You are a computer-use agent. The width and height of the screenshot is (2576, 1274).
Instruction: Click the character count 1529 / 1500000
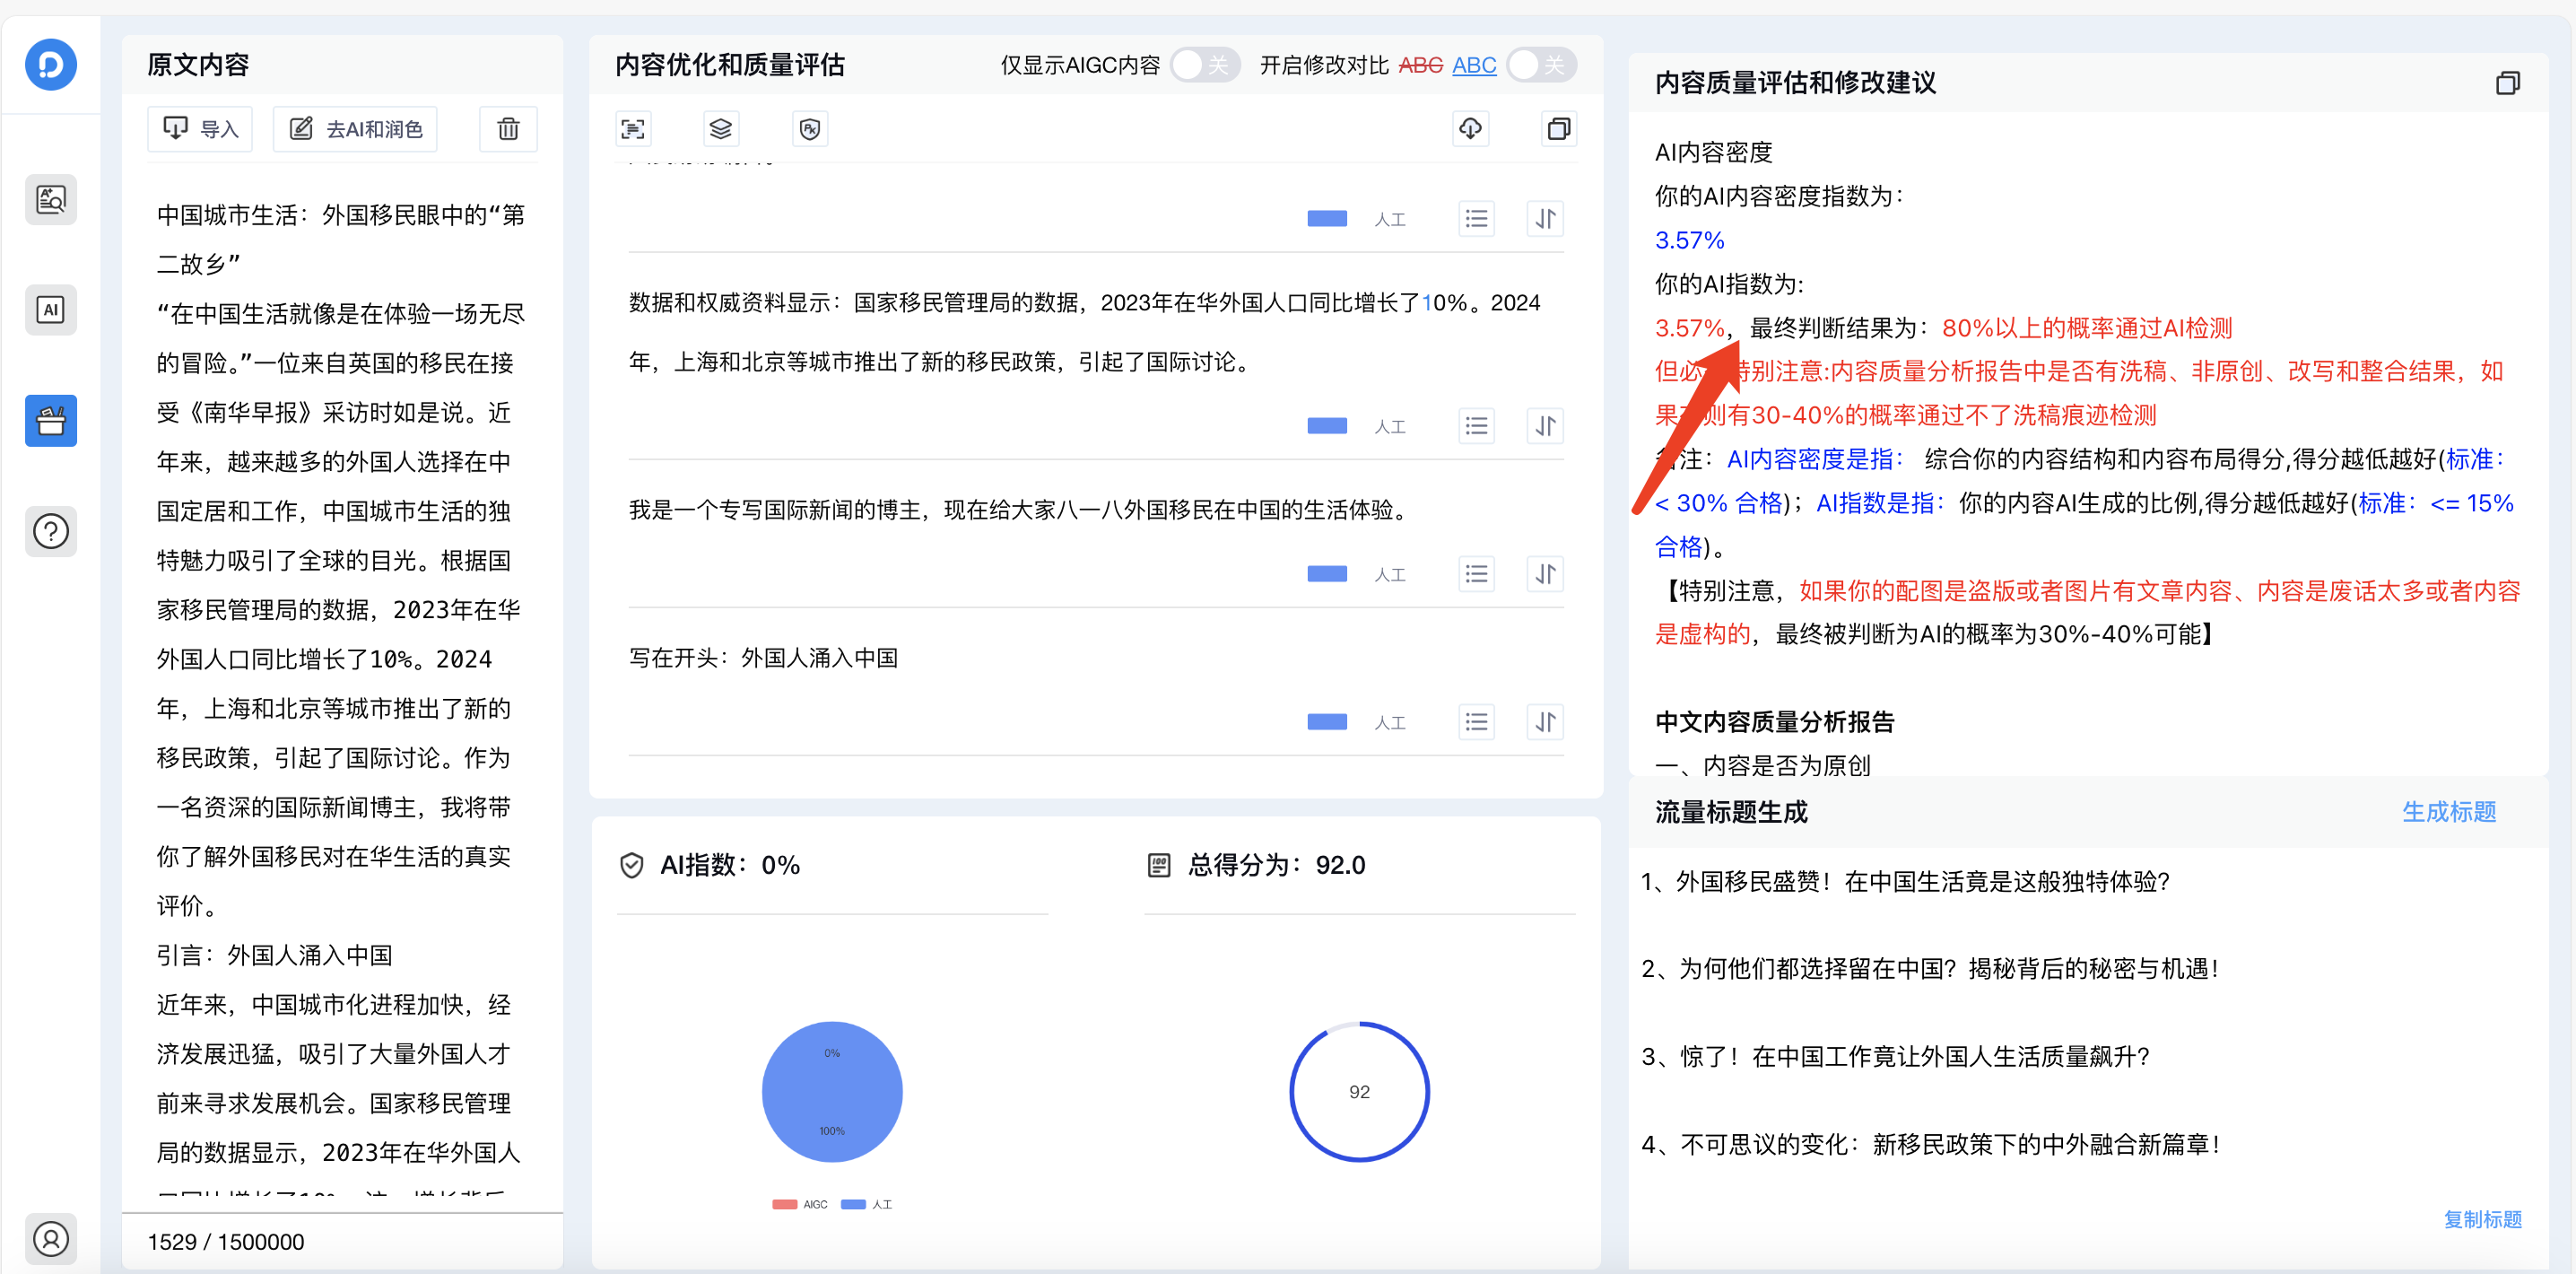point(226,1243)
